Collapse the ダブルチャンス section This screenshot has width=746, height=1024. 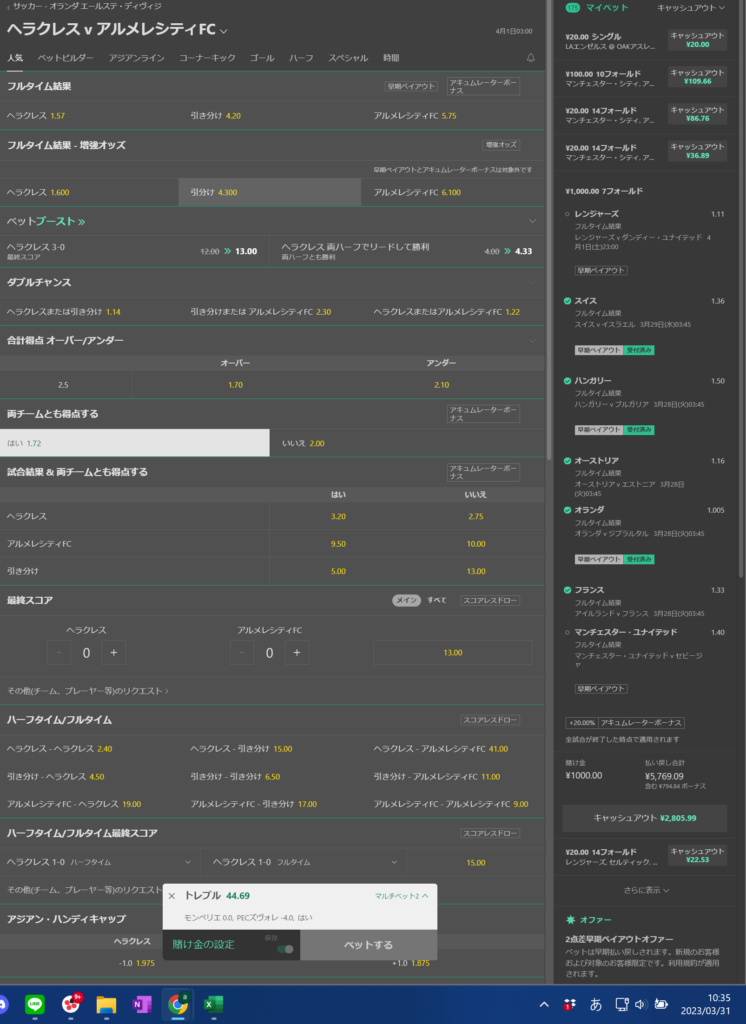pos(532,282)
